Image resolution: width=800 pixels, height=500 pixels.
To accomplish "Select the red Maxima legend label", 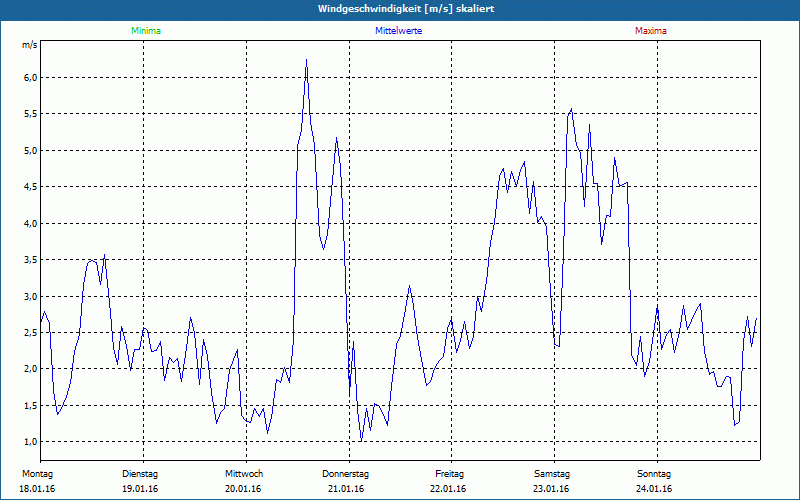I will pyautogui.click(x=651, y=31).
